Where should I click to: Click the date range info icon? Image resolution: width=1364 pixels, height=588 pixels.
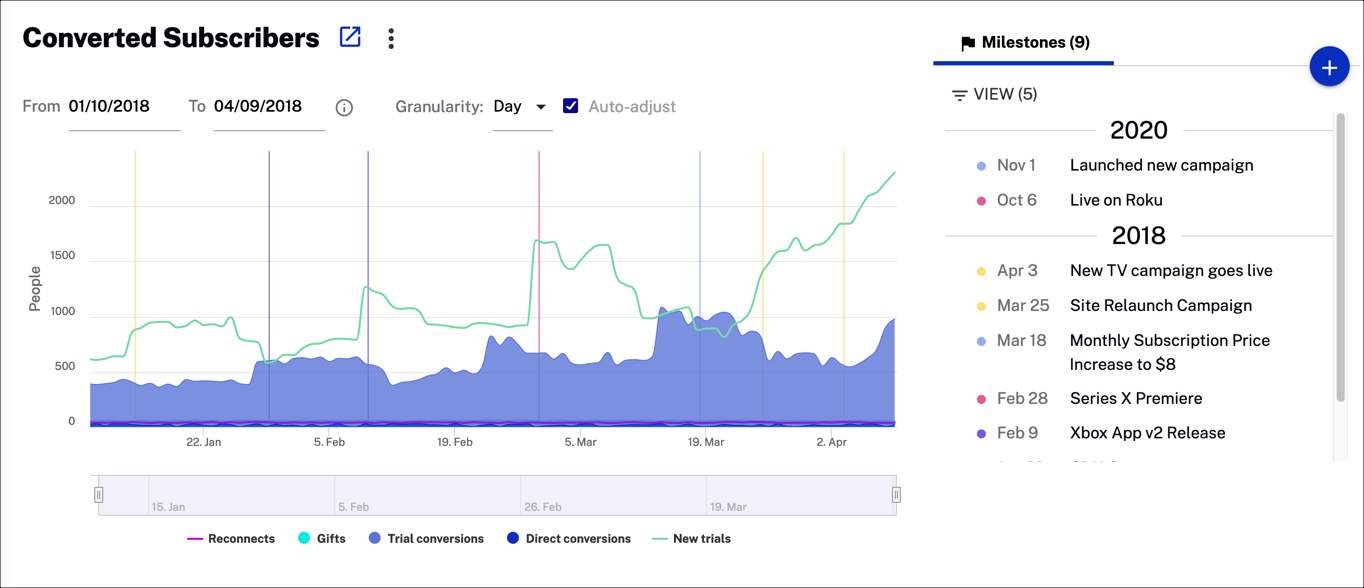(344, 107)
